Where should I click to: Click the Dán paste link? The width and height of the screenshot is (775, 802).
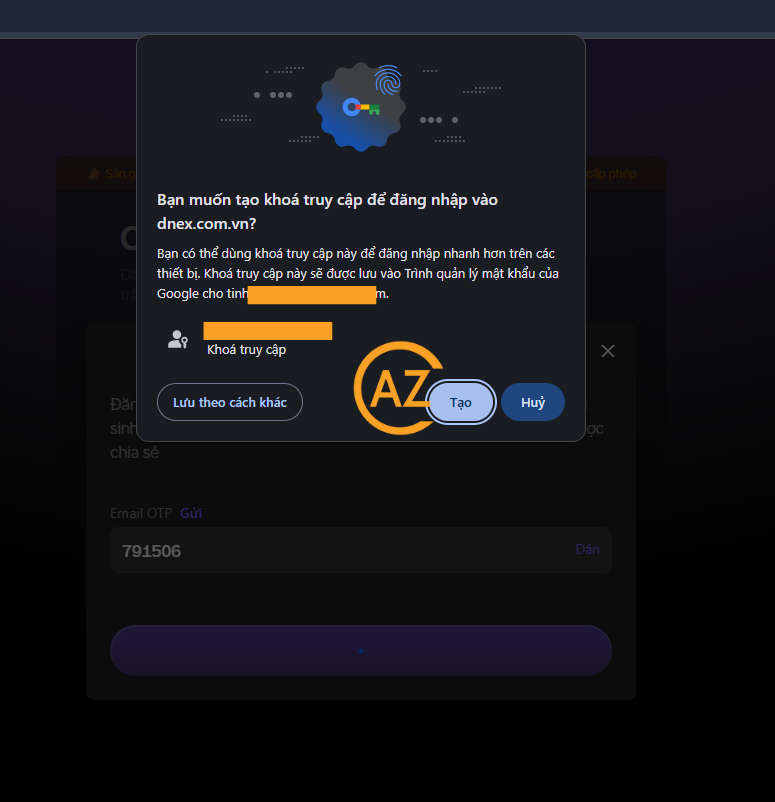[587, 549]
